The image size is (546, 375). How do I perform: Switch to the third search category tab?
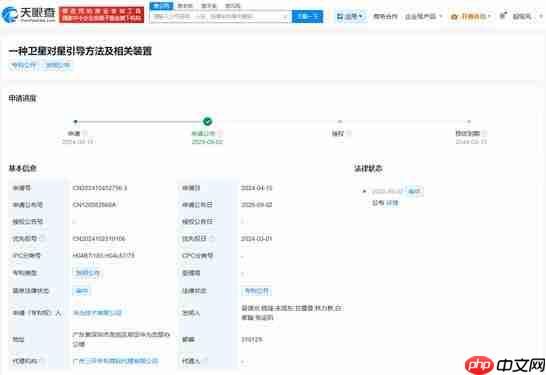point(209,6)
